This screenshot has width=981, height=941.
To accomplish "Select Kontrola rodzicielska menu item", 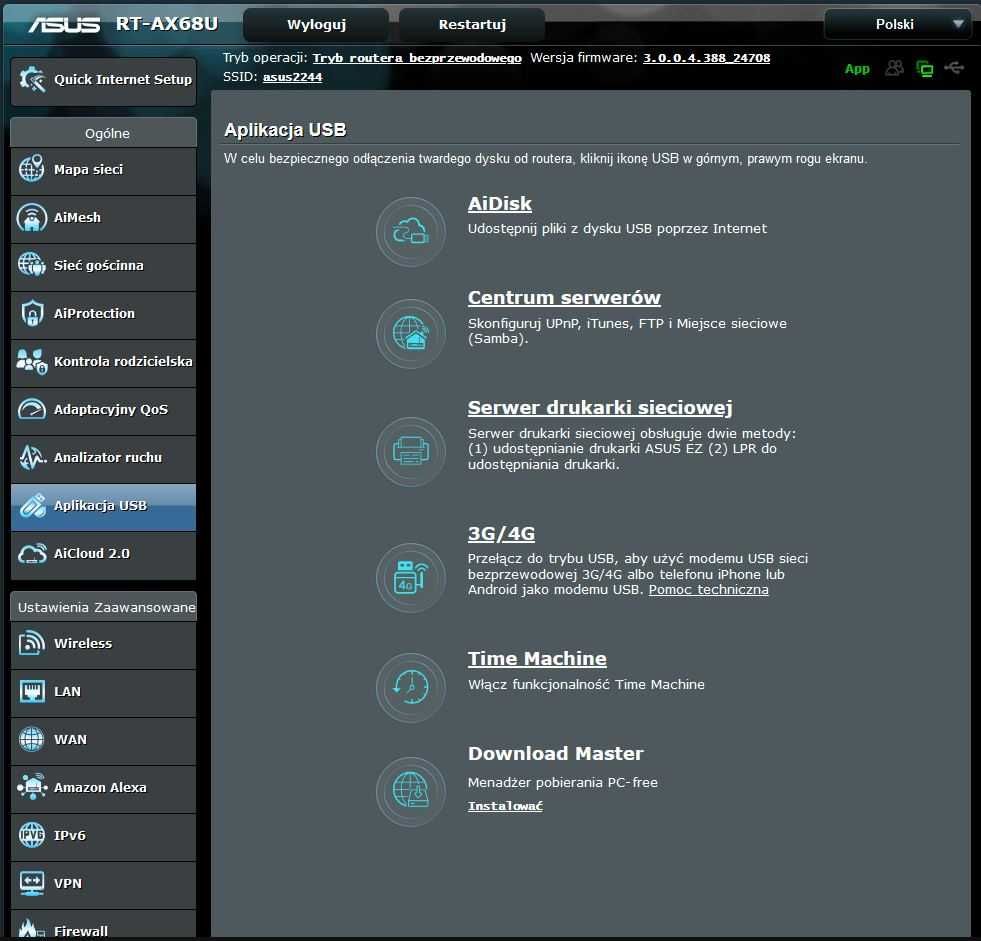I will 103,362.
